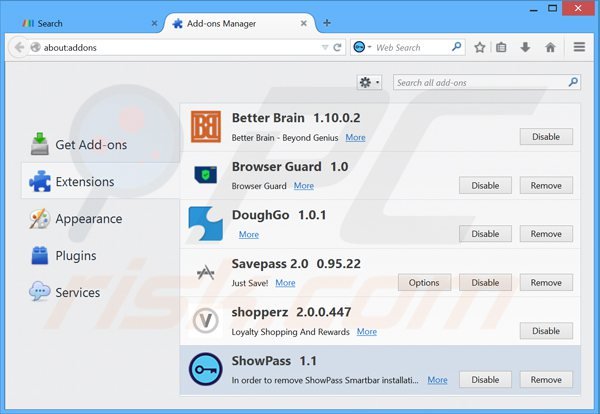Click the ShowPass 1.1 title
The image size is (600, 414).
click(x=274, y=361)
